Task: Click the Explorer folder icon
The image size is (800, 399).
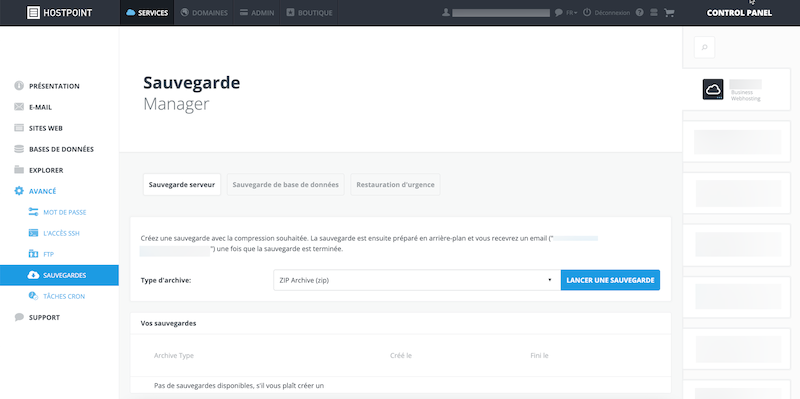Action: coord(19,169)
